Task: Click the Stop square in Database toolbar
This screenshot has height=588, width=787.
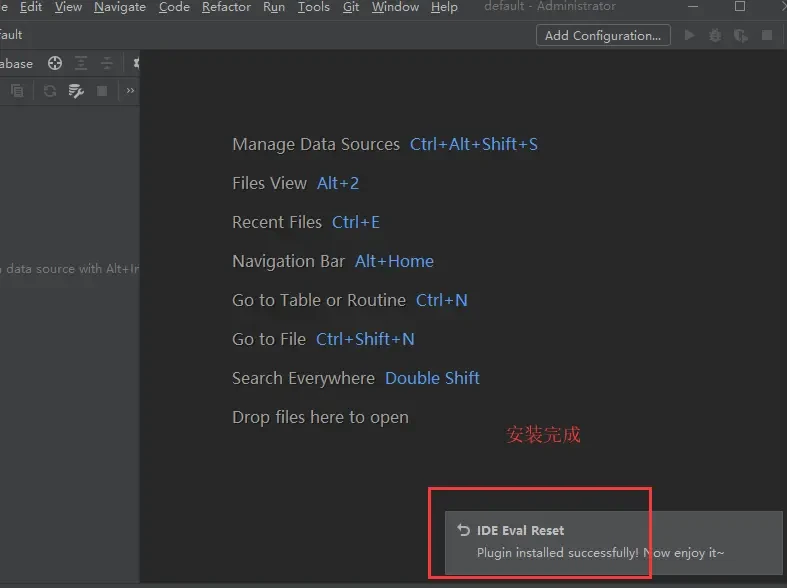Action: tap(102, 91)
